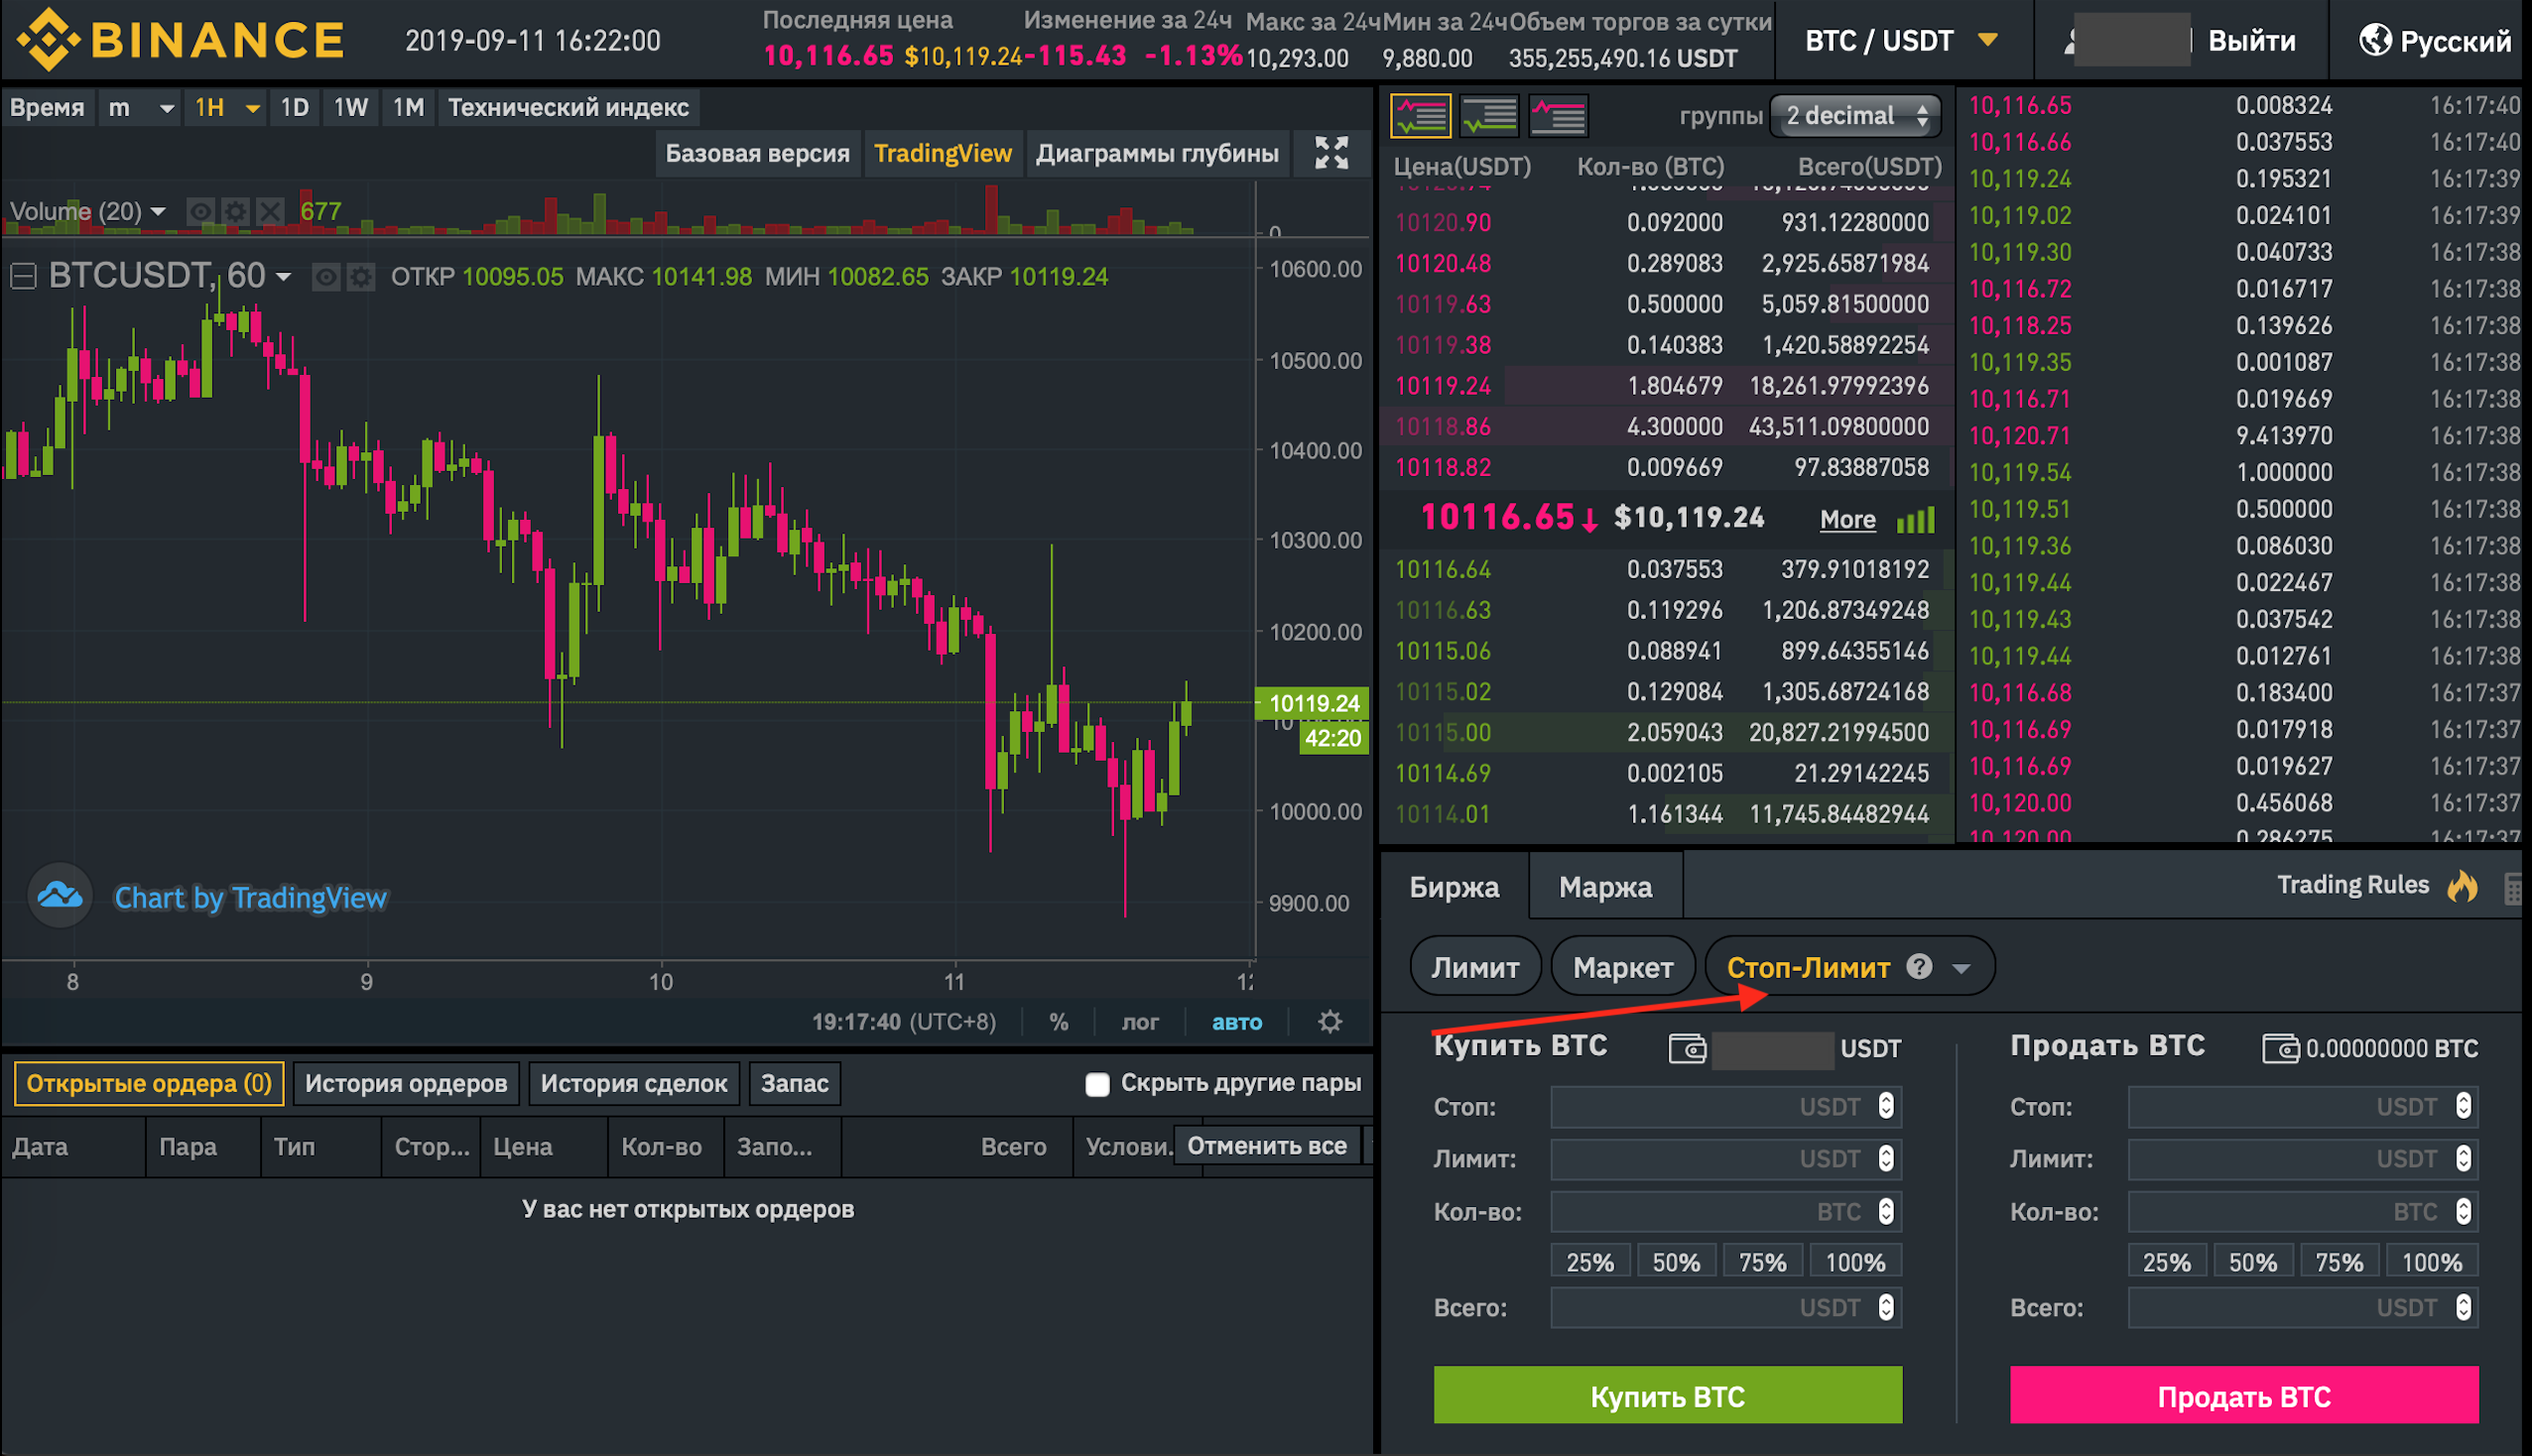The image size is (2532, 1456).
Task: Expand the Стоп-Лимит order type dropdown arrow
Action: pyautogui.click(x=1961, y=968)
